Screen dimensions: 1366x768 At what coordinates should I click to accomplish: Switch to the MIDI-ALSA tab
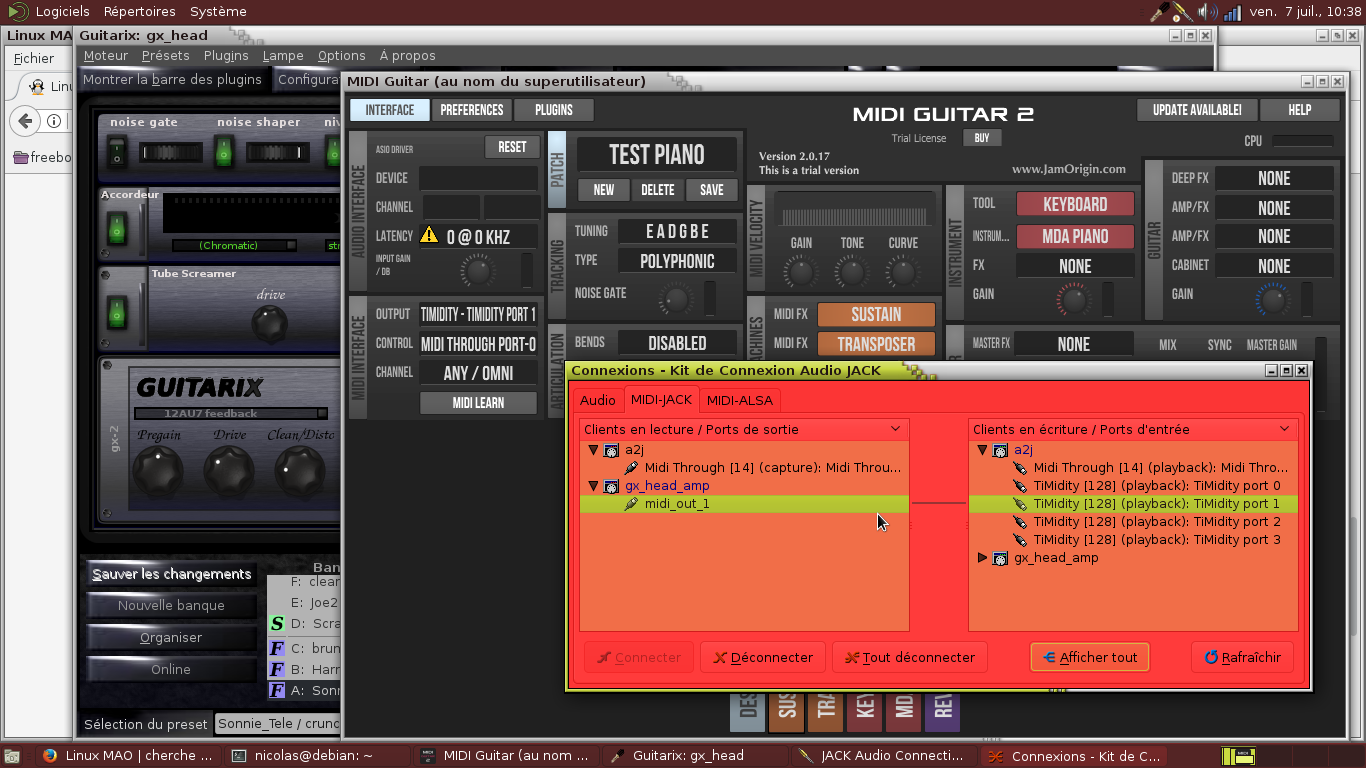tap(740, 400)
